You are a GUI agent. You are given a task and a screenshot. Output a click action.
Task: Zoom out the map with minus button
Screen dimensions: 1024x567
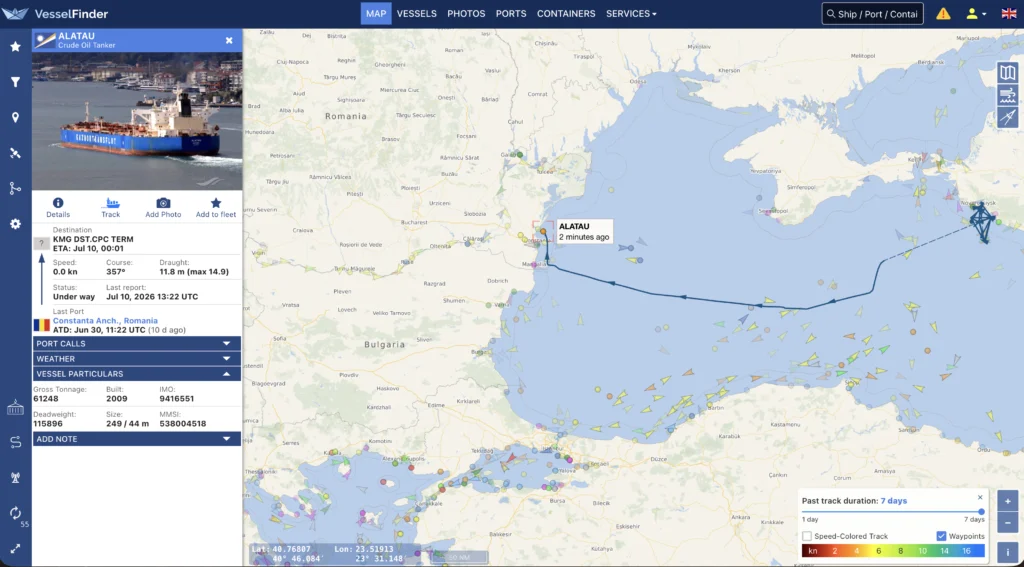(x=1008, y=523)
